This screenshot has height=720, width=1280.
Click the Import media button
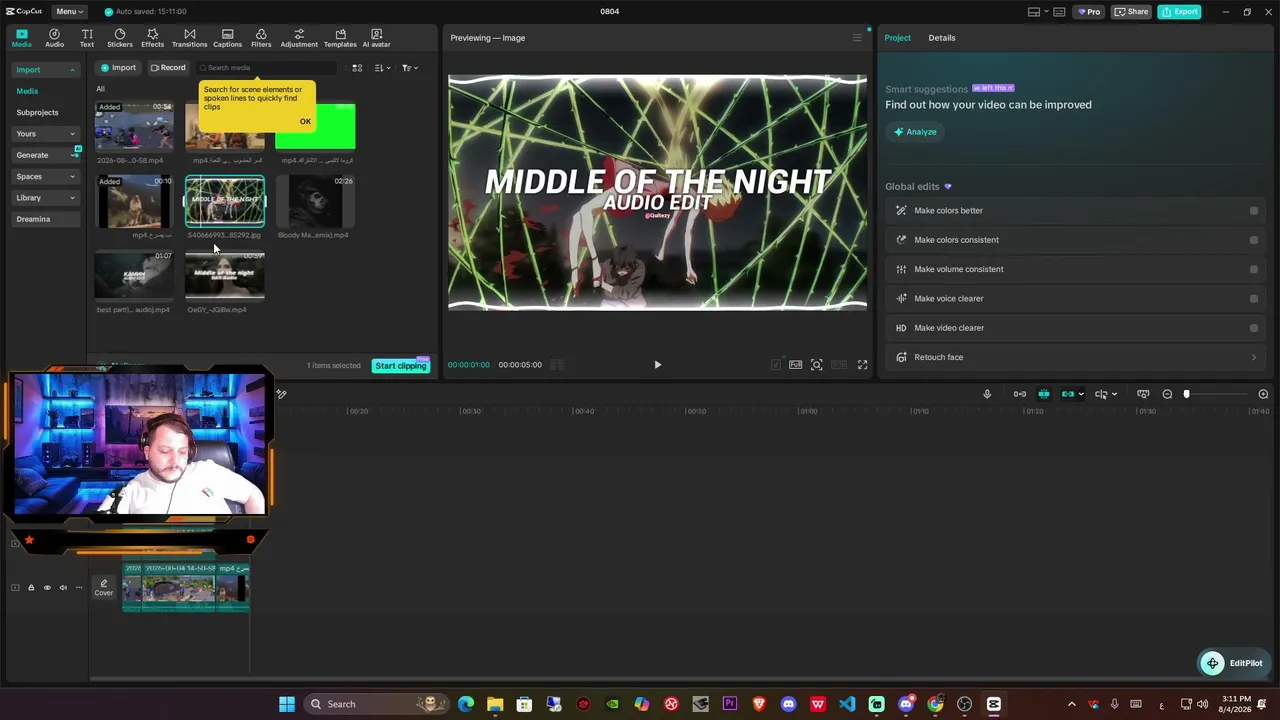tap(118, 68)
